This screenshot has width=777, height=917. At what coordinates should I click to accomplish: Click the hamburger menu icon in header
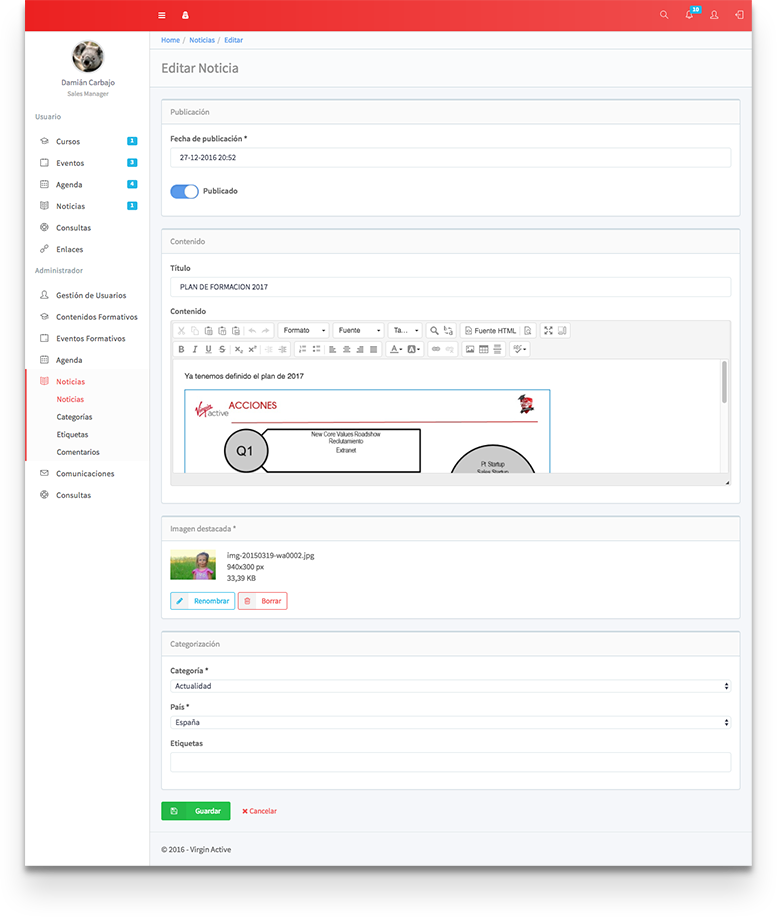(162, 15)
